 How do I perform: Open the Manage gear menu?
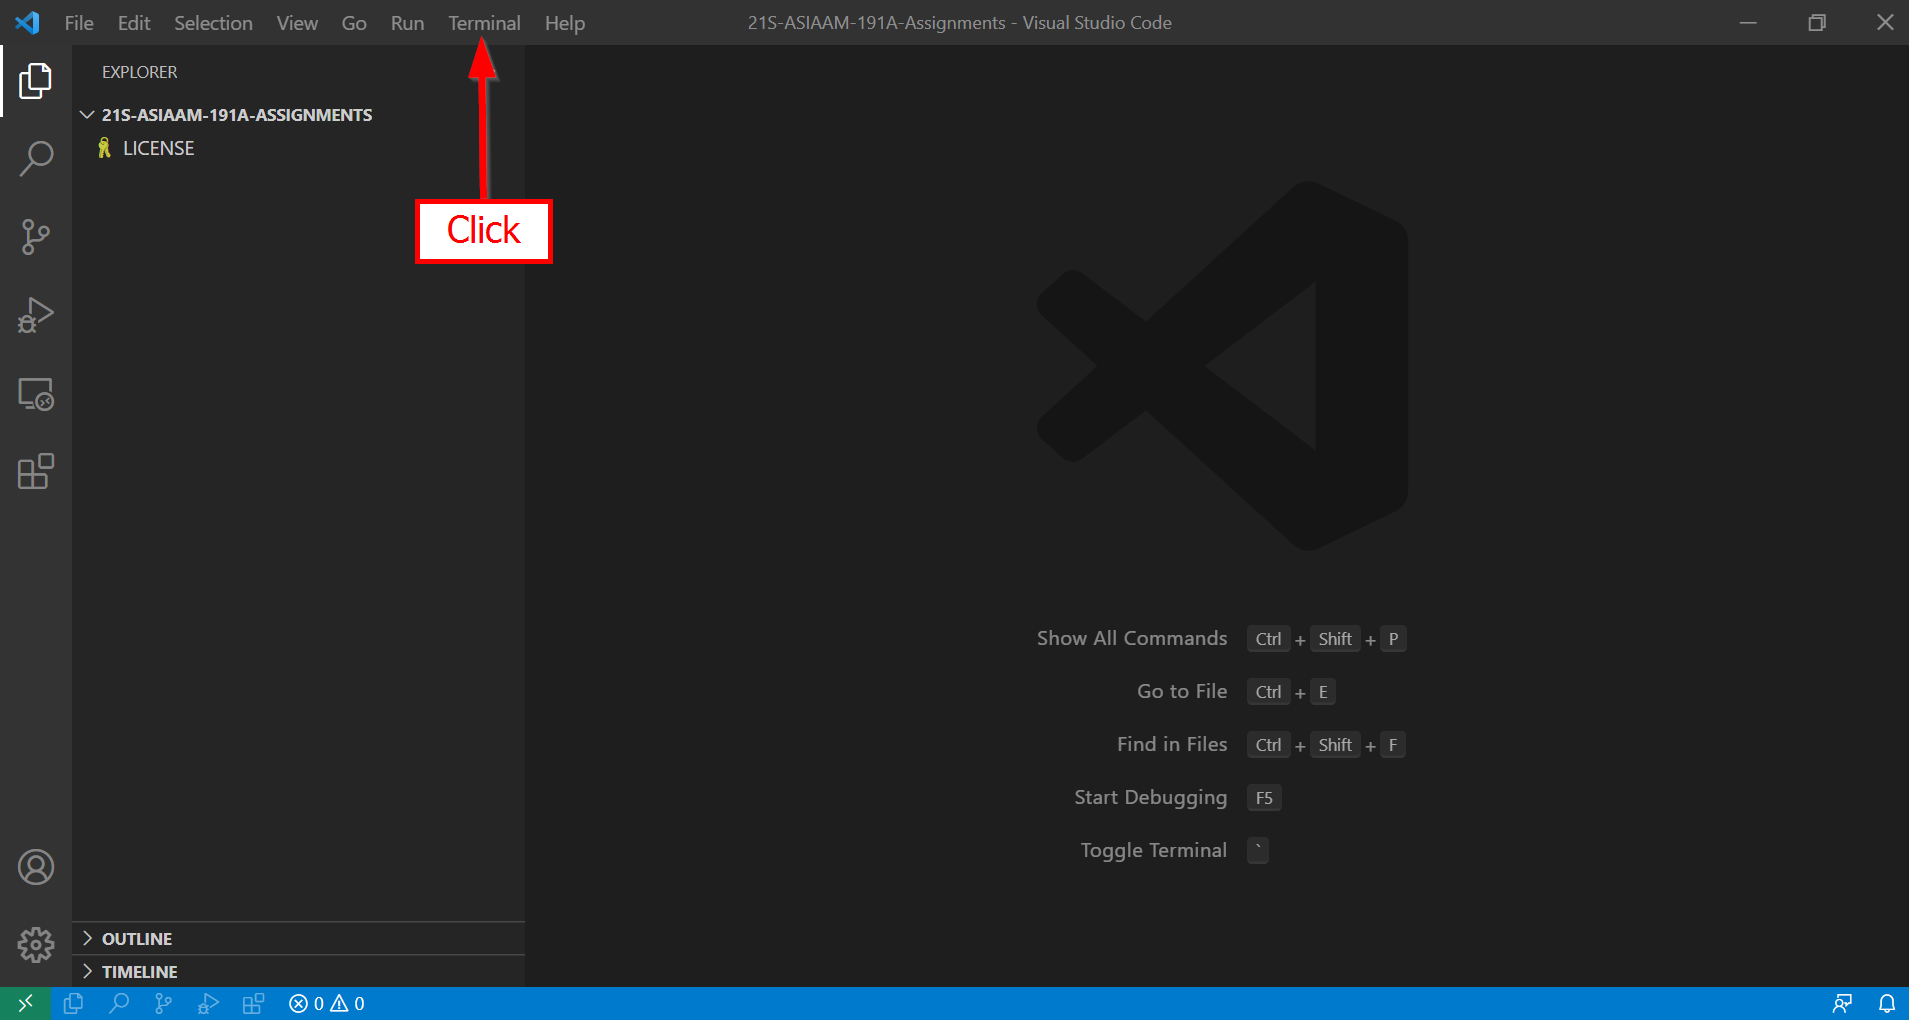point(36,944)
